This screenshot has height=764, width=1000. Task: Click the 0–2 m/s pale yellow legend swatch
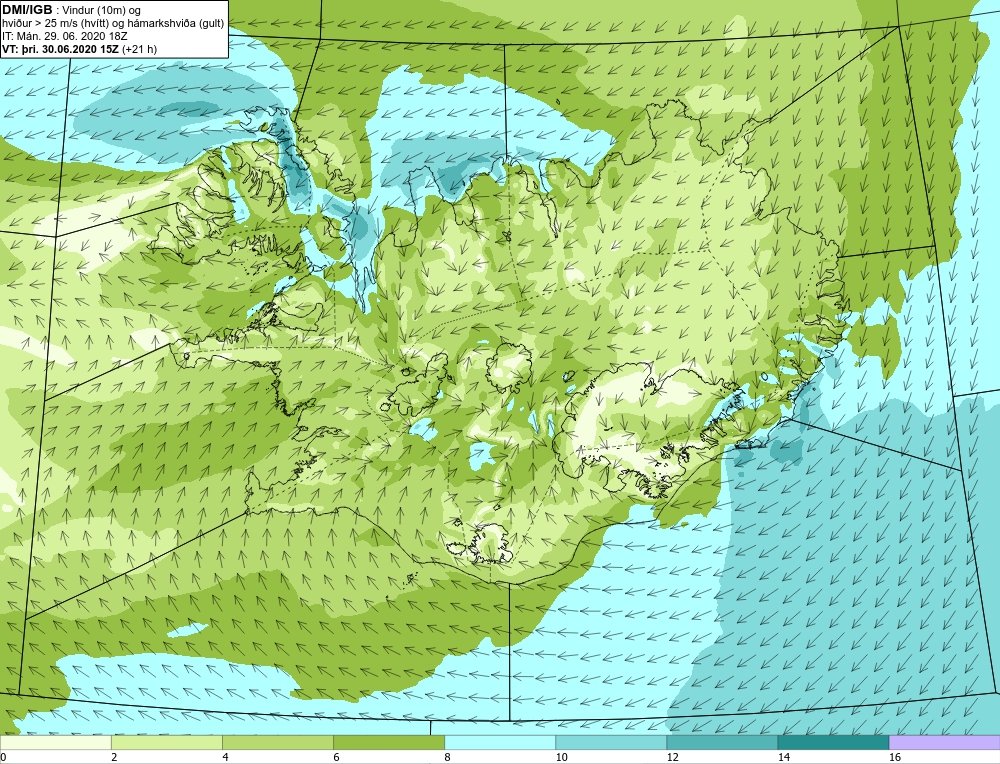click(55, 742)
